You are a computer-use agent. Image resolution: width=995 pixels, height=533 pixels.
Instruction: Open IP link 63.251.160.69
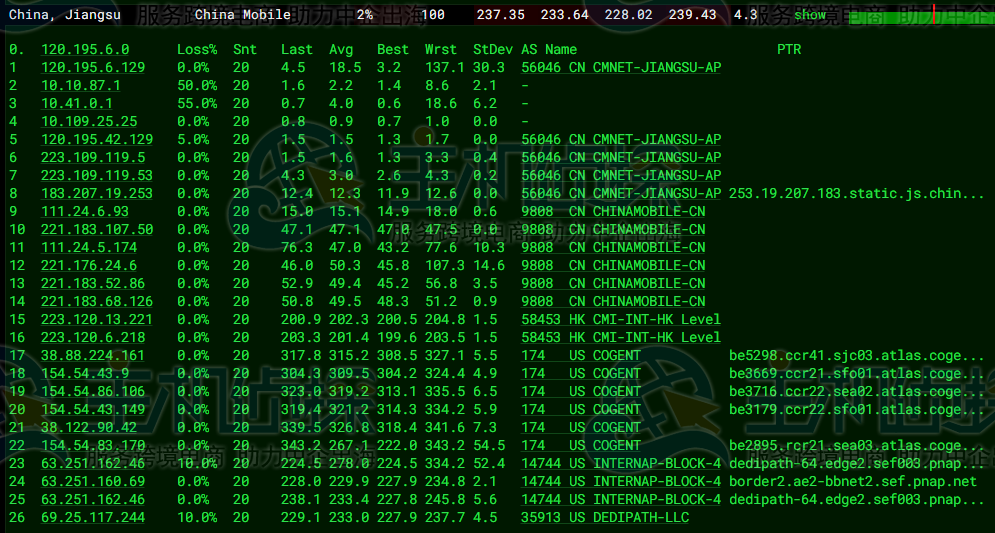point(93,481)
